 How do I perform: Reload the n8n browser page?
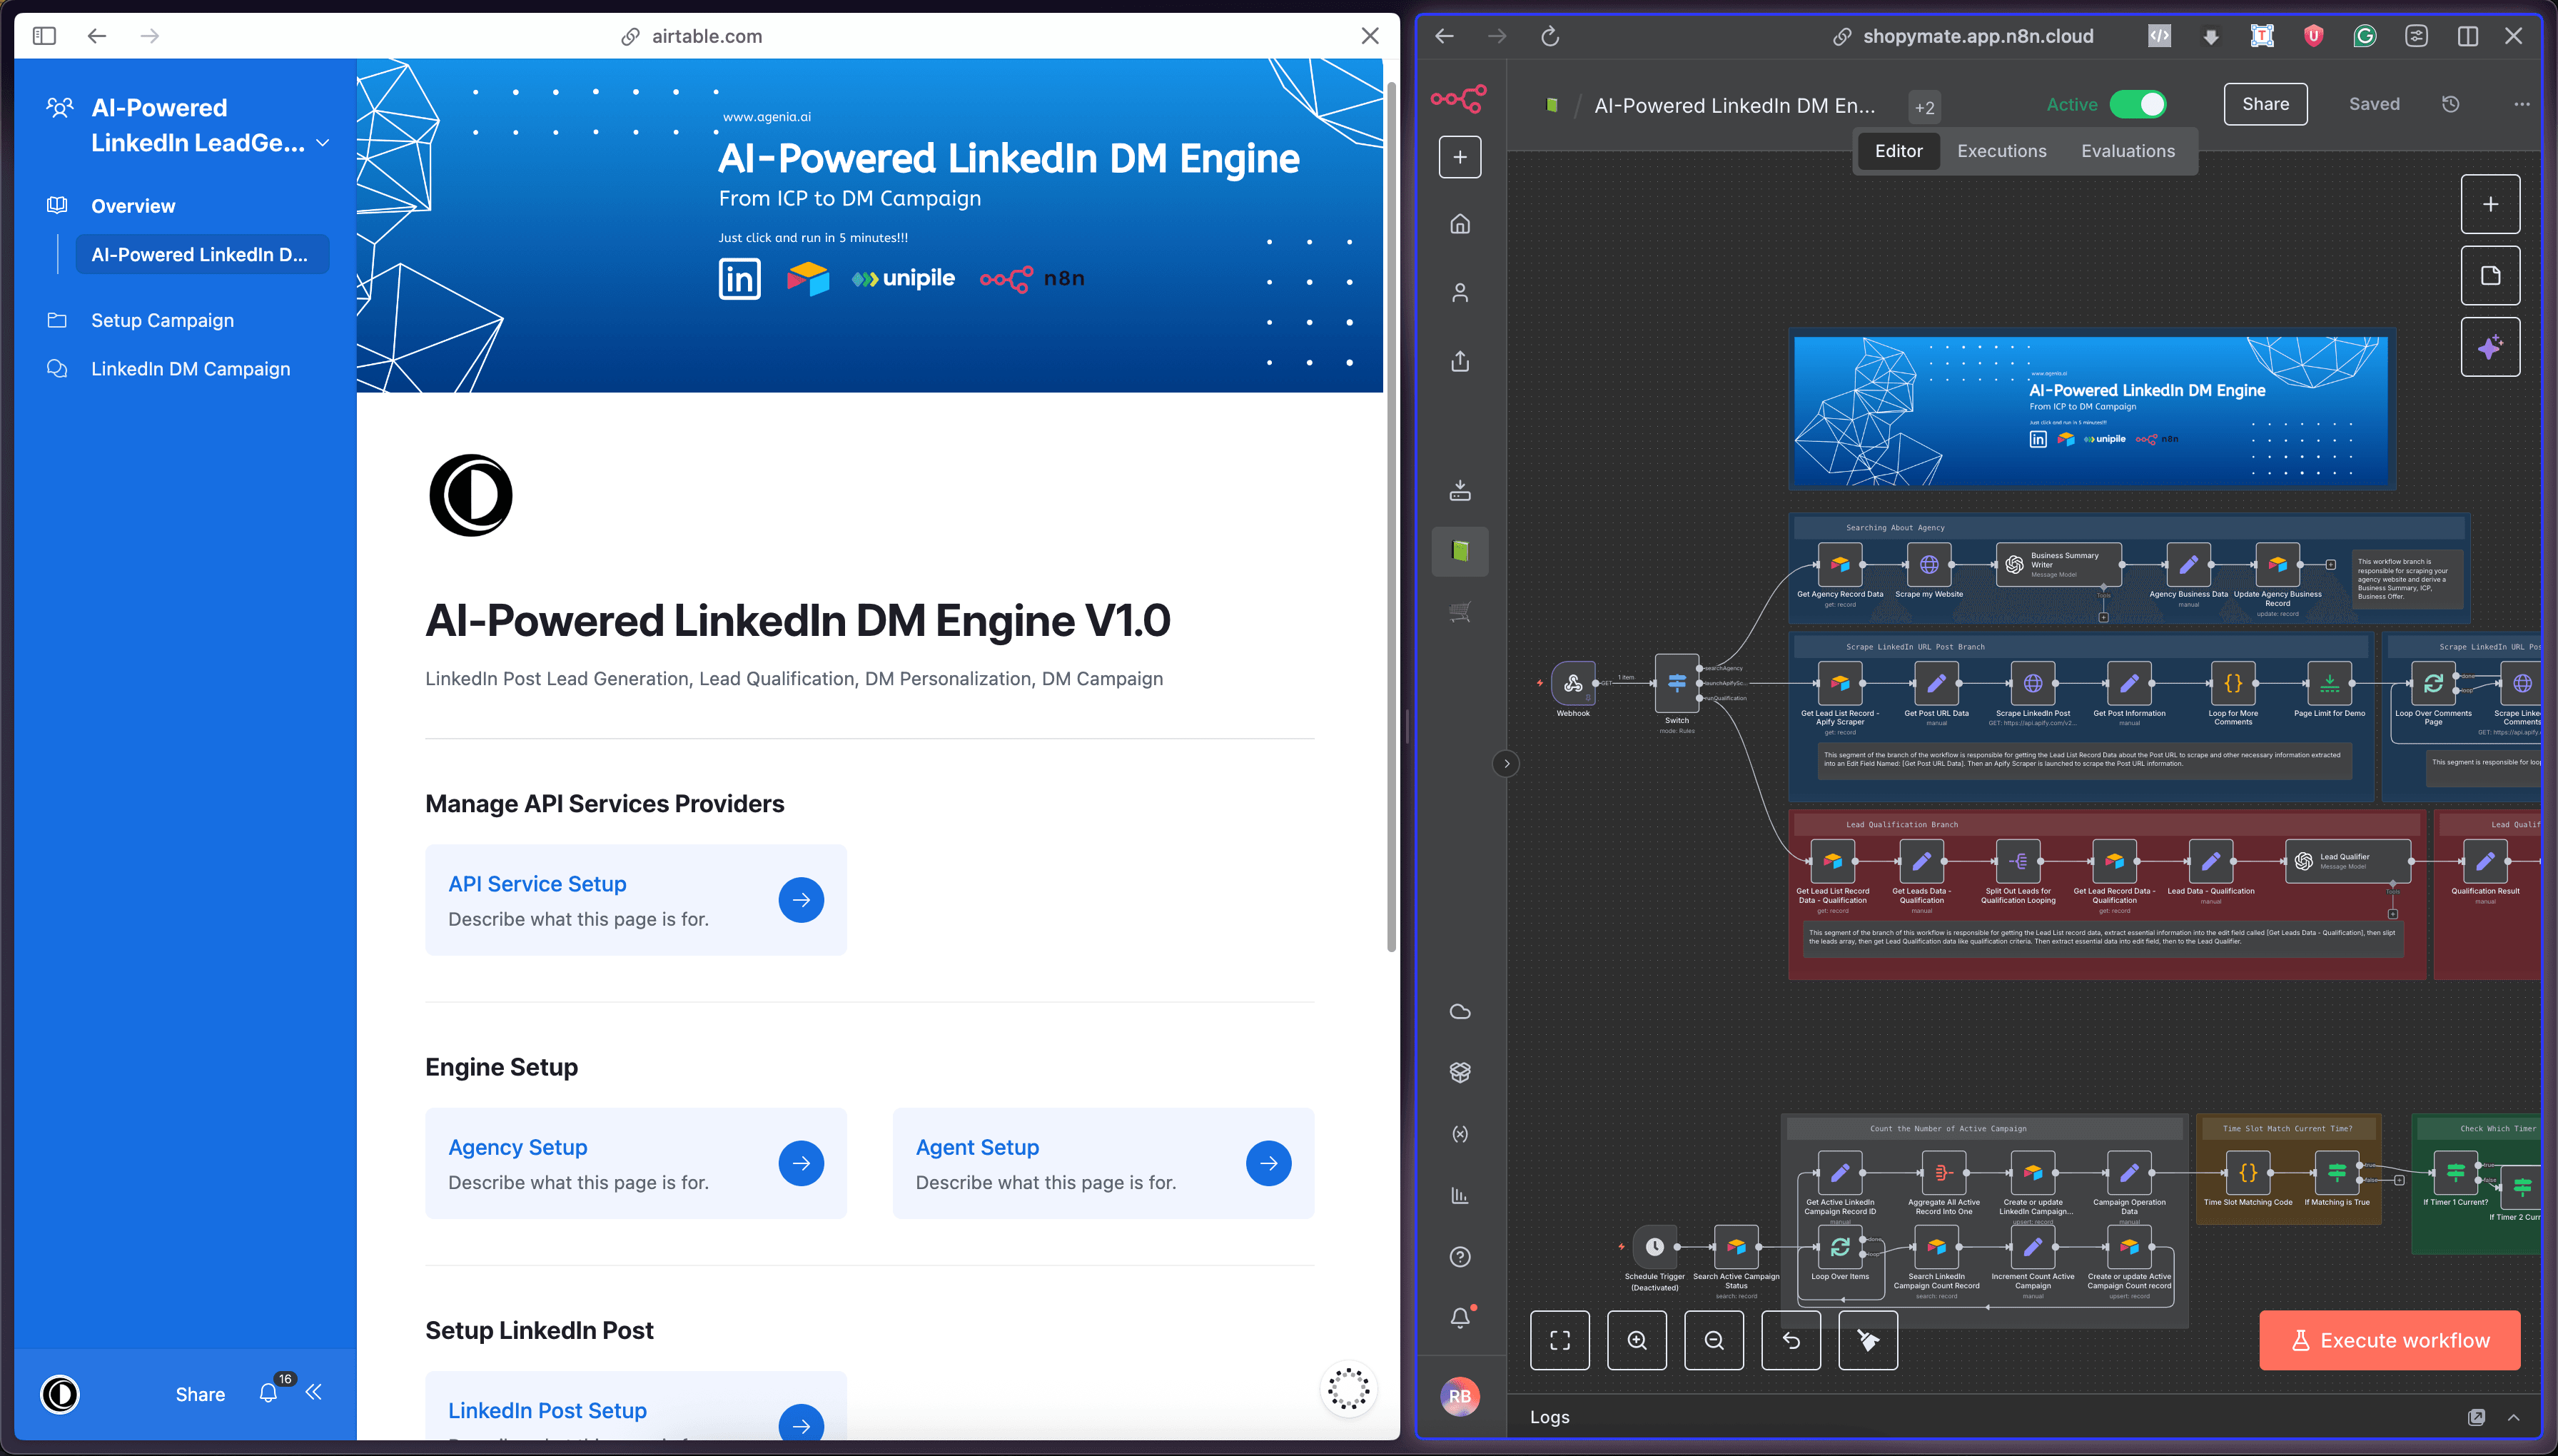(x=1550, y=36)
